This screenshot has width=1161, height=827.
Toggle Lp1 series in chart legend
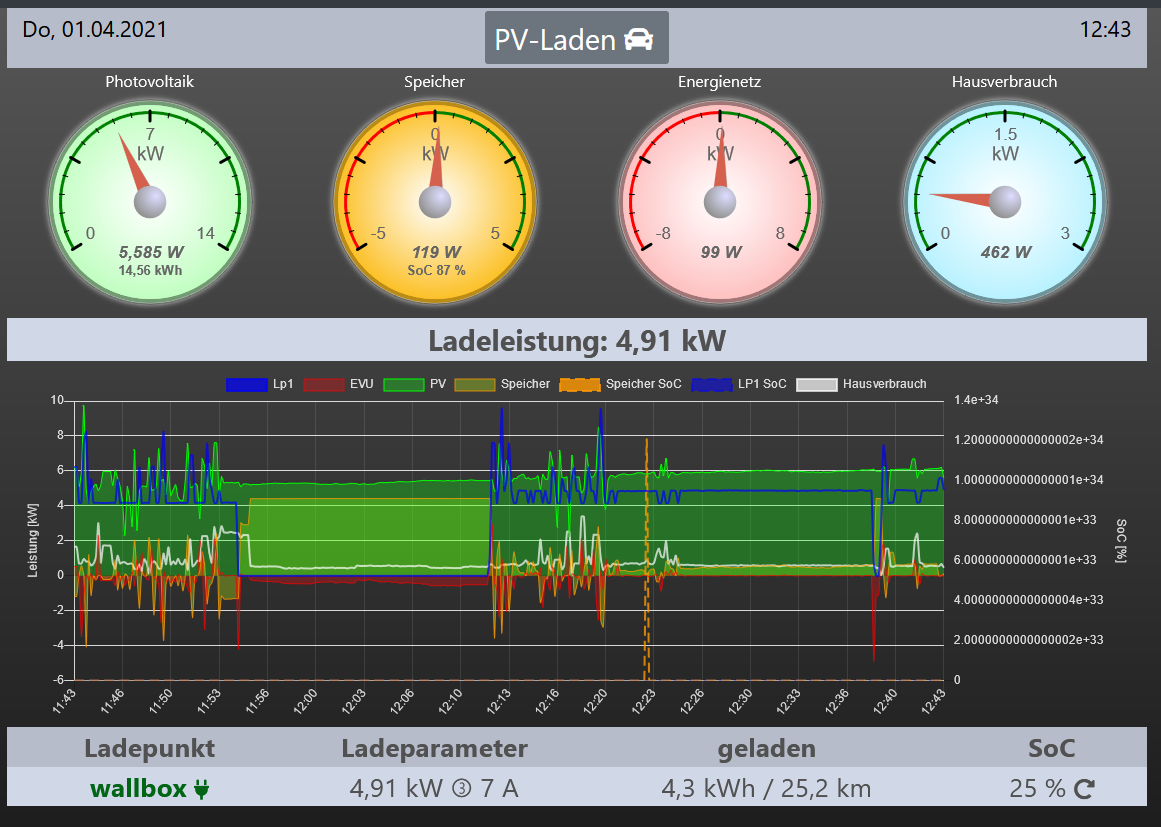coord(260,384)
